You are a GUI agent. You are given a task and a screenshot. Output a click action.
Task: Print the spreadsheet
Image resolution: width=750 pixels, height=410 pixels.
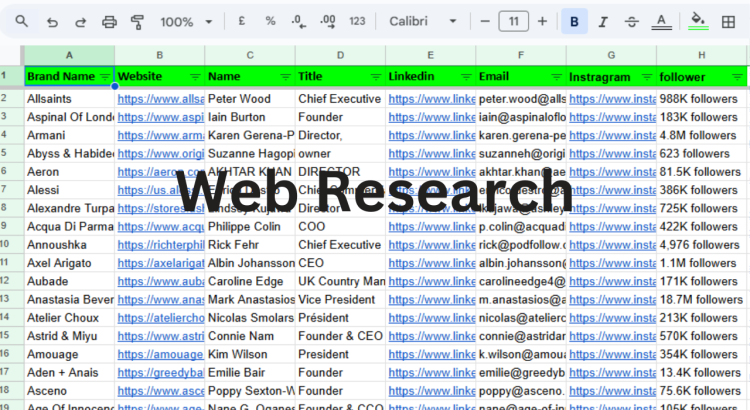[x=109, y=22]
